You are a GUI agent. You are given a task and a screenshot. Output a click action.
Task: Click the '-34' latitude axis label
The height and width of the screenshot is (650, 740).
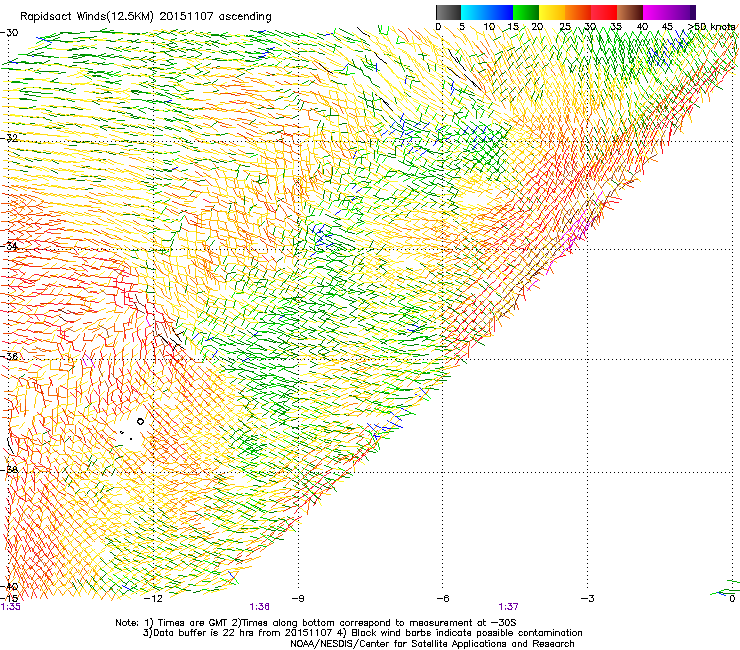coord(9,245)
